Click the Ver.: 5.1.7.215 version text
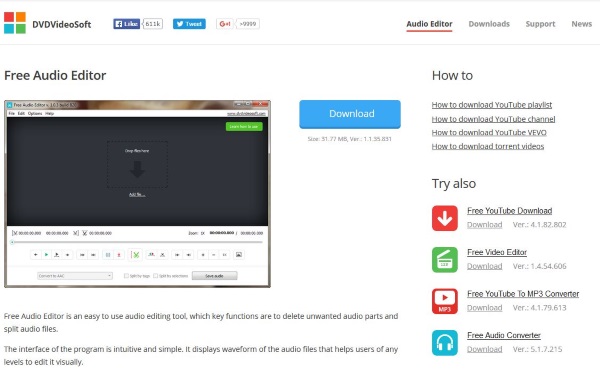Viewport: 600px width, 369px height. pyautogui.click(x=538, y=349)
